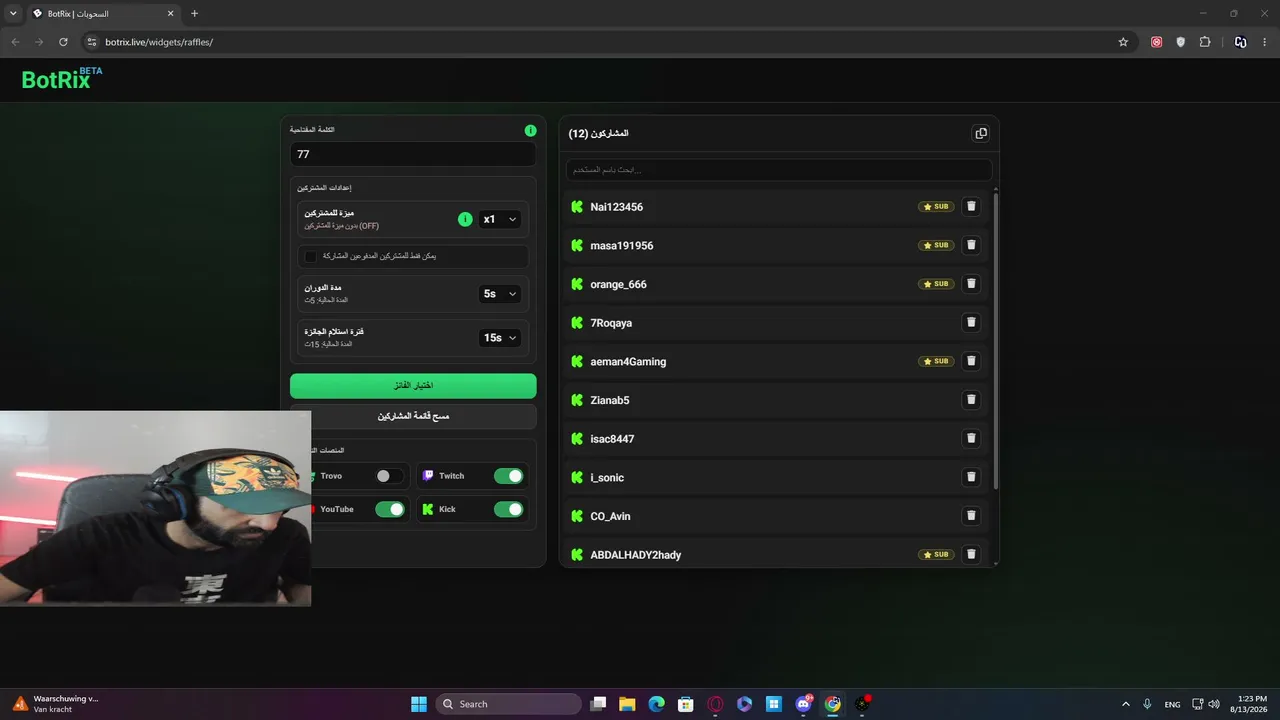Open the browser tab search dropdown arrow

[13, 14]
